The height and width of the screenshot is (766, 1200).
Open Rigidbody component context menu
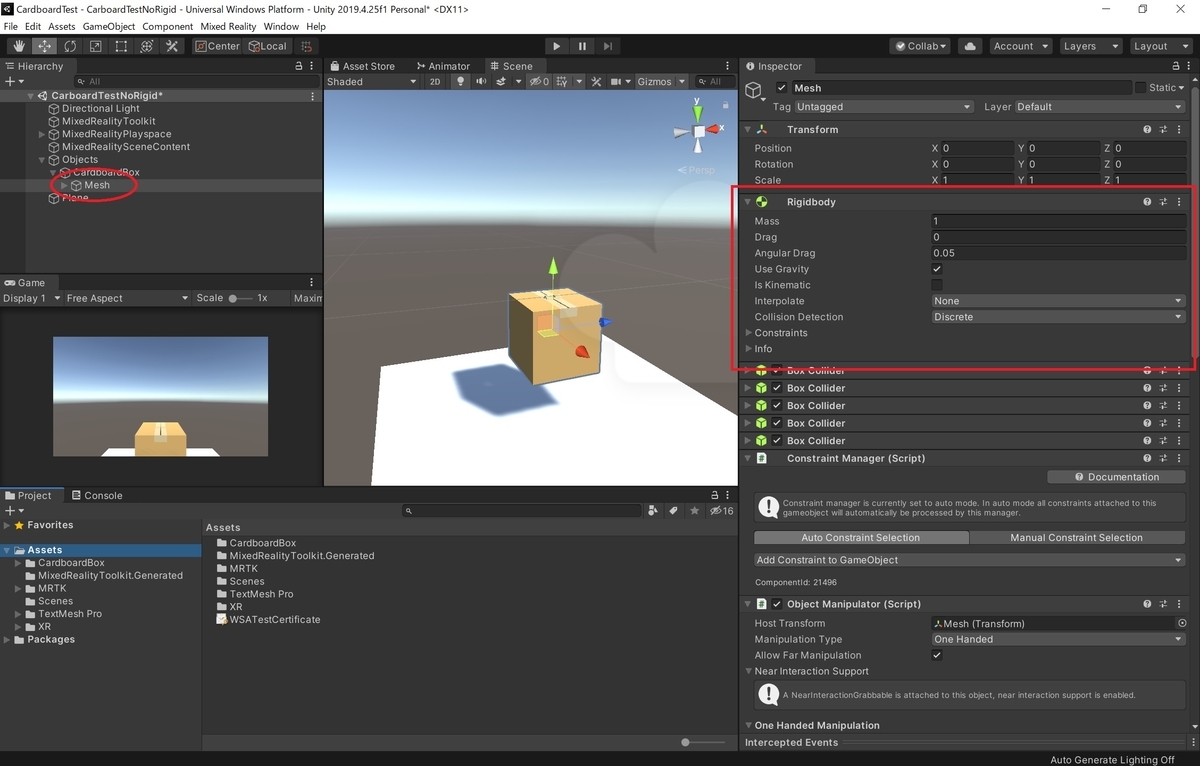click(1179, 202)
